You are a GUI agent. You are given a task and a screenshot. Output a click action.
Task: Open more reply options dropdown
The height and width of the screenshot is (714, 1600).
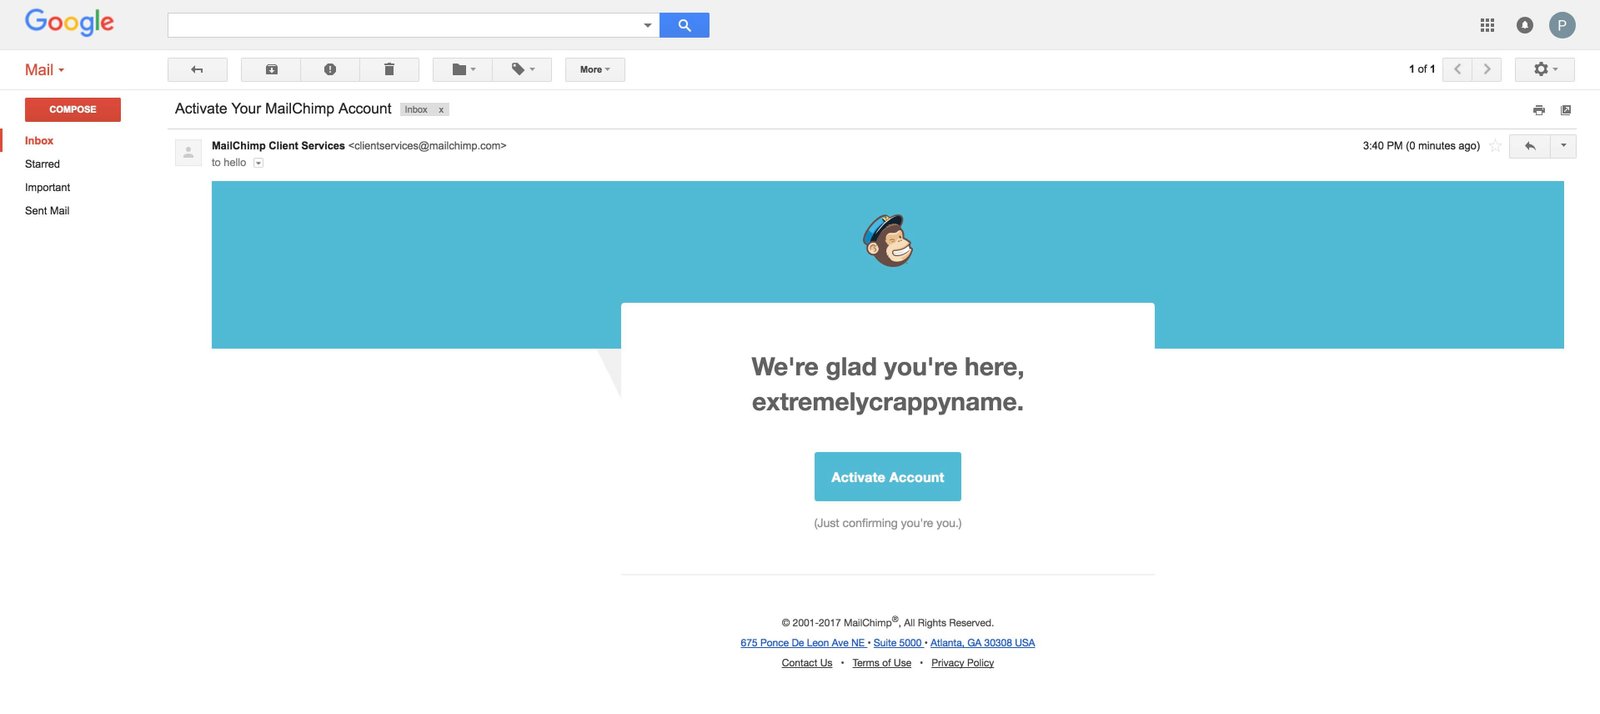1563,146
